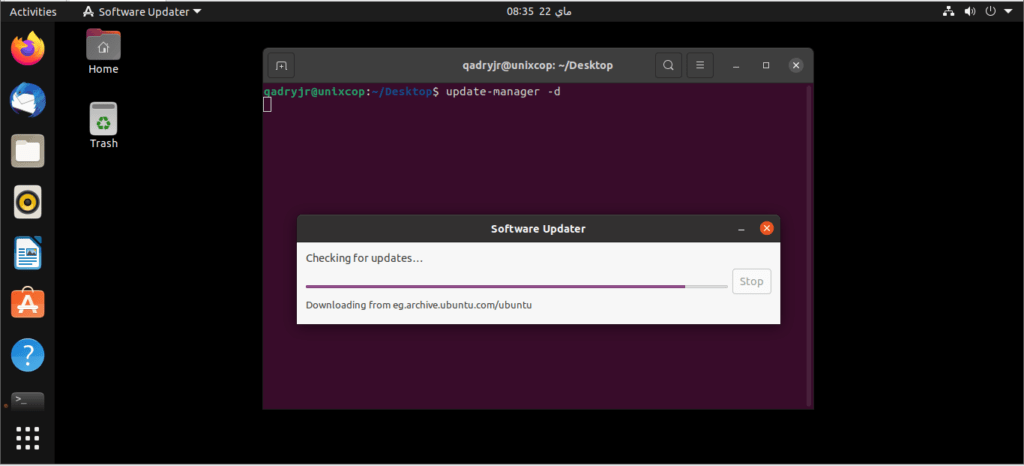Click the update checking progress bar
Image resolution: width=1024 pixels, height=466 pixels.
(517, 286)
